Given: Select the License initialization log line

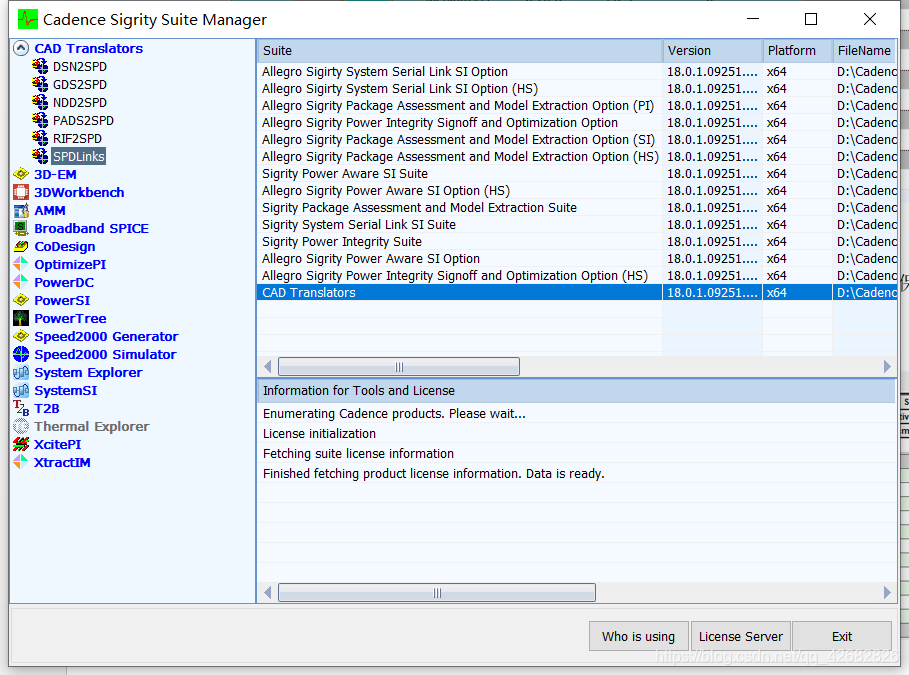Looking at the screenshot, I should pos(577,433).
